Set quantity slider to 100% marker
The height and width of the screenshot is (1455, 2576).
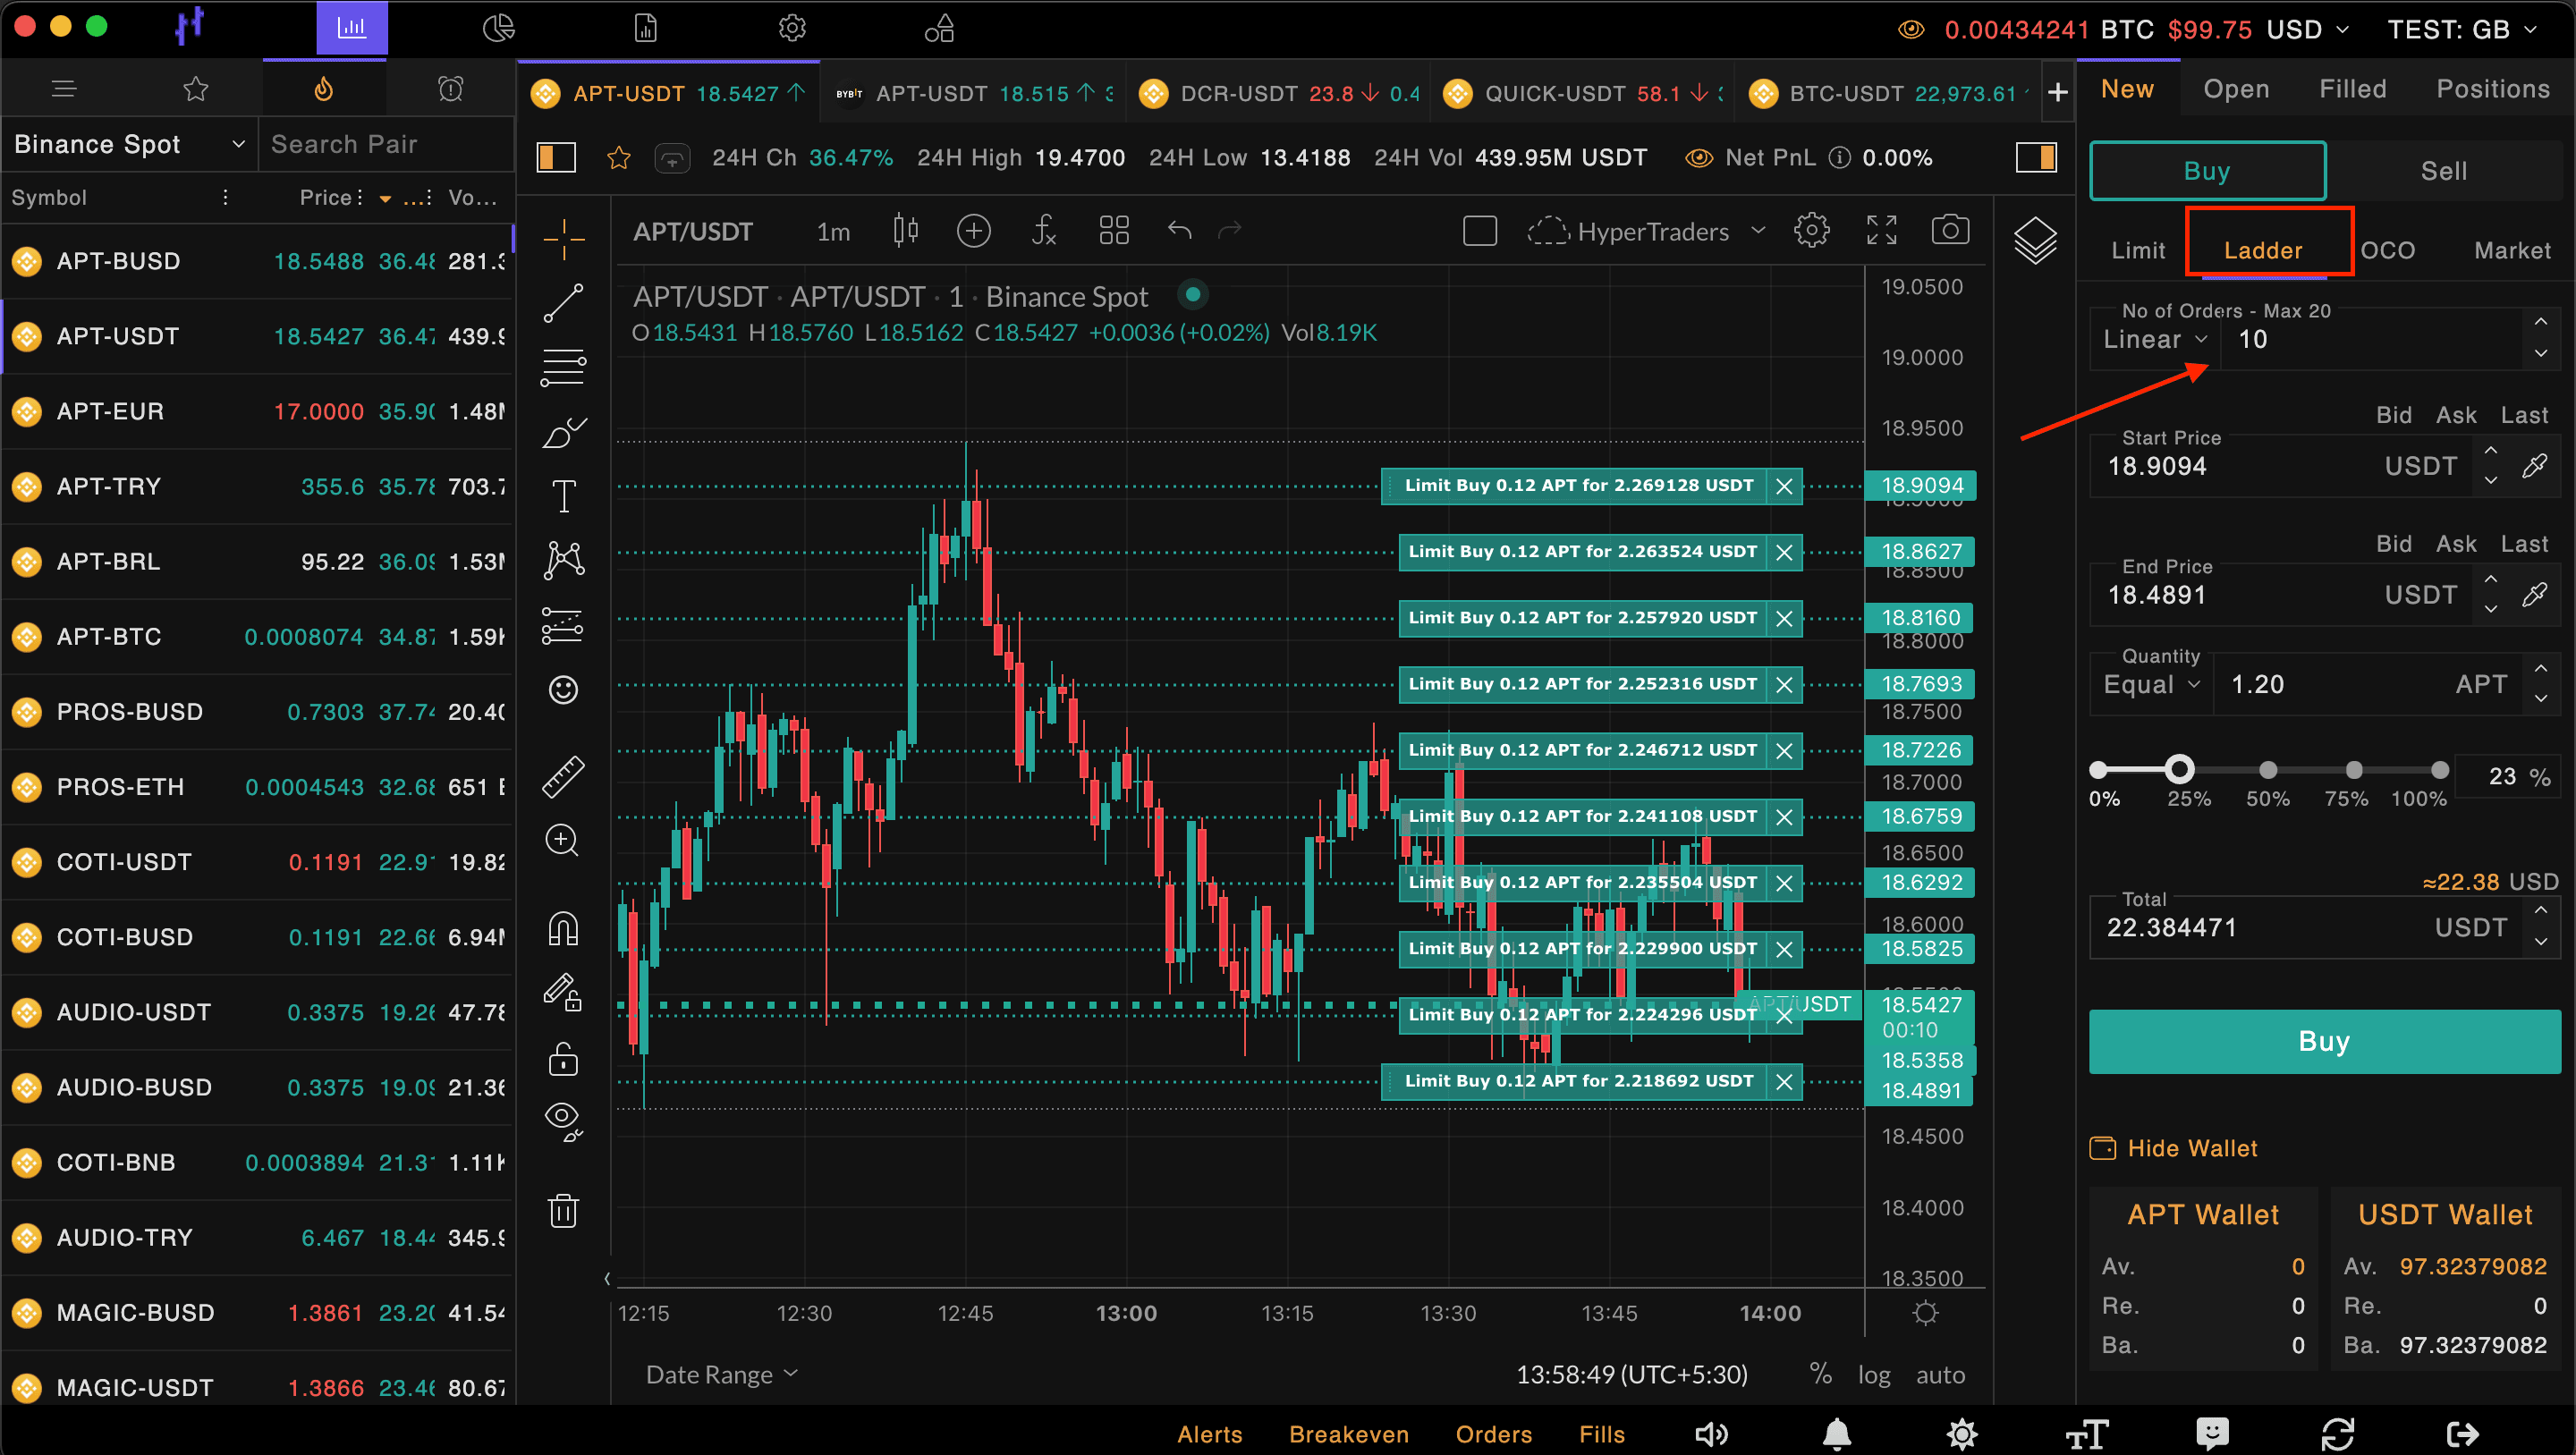point(2439,769)
